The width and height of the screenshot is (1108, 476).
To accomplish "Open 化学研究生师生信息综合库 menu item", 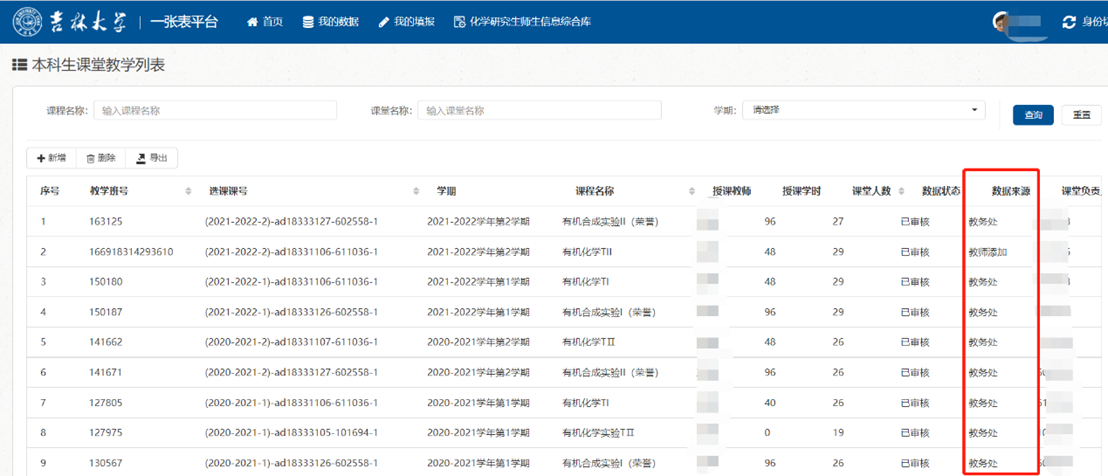I will pos(522,22).
